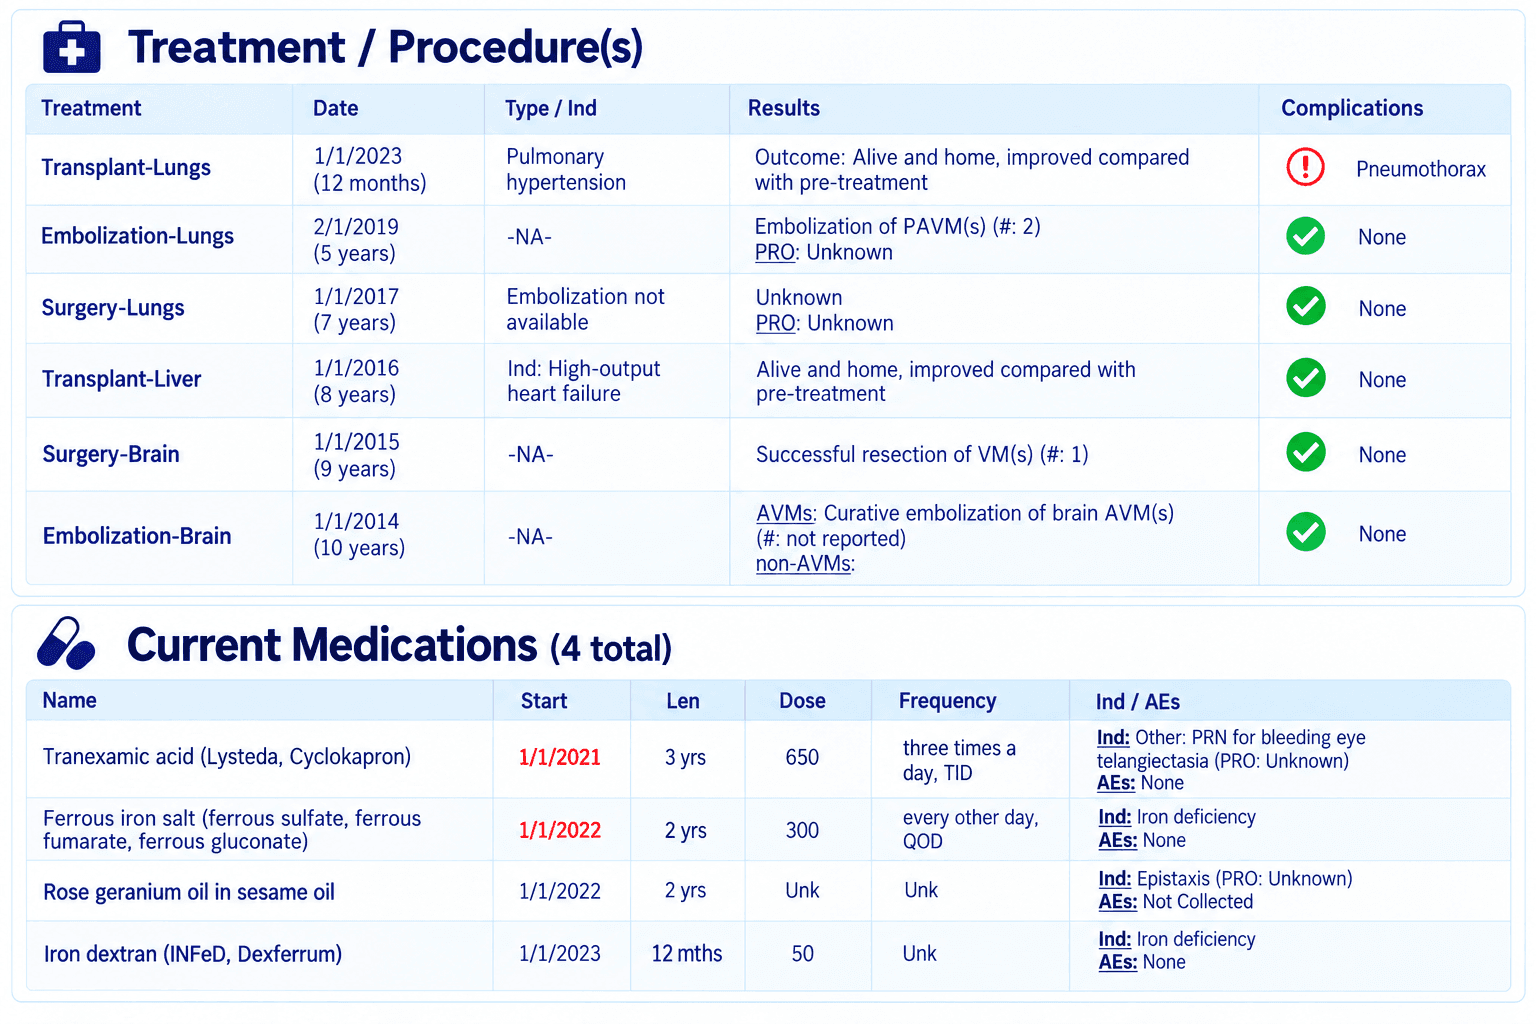Viewport: 1536px width, 1024px height.
Task: Click Rose geranium oil in sesame oil
Action: (189, 892)
